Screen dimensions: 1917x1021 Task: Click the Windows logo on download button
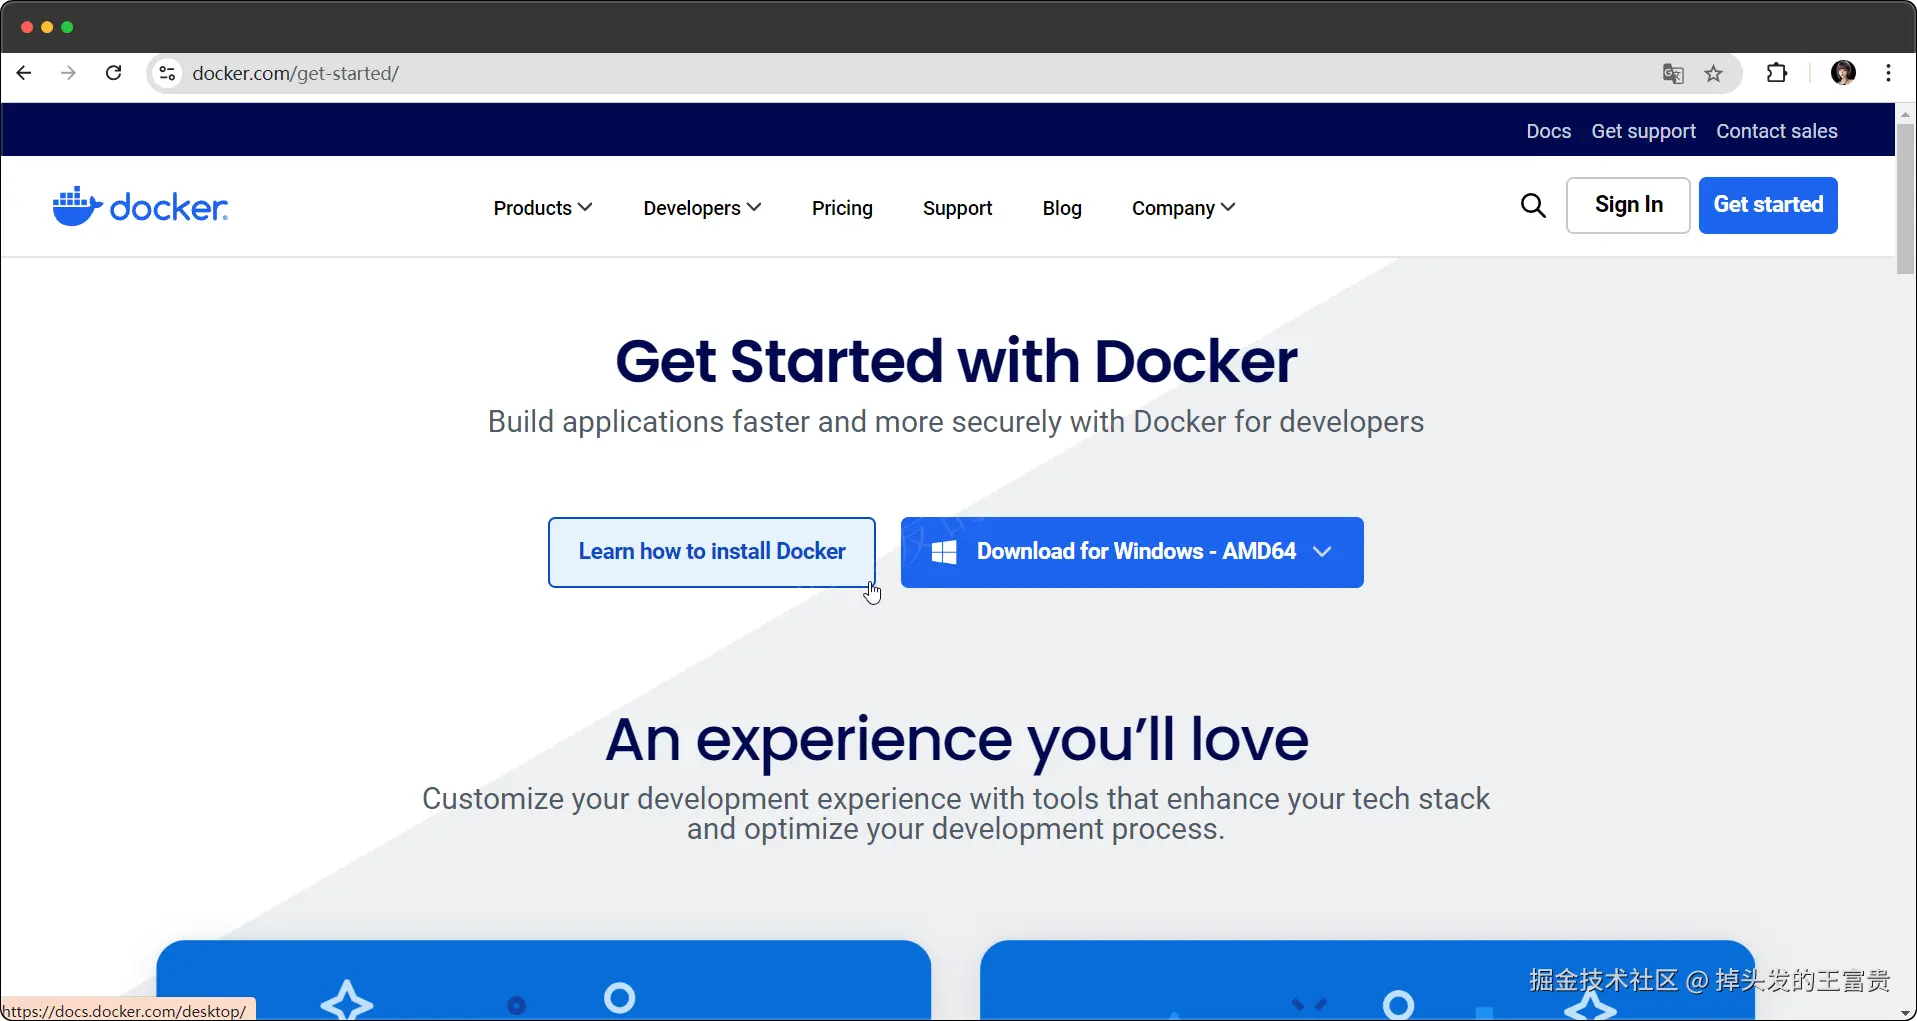click(x=944, y=552)
